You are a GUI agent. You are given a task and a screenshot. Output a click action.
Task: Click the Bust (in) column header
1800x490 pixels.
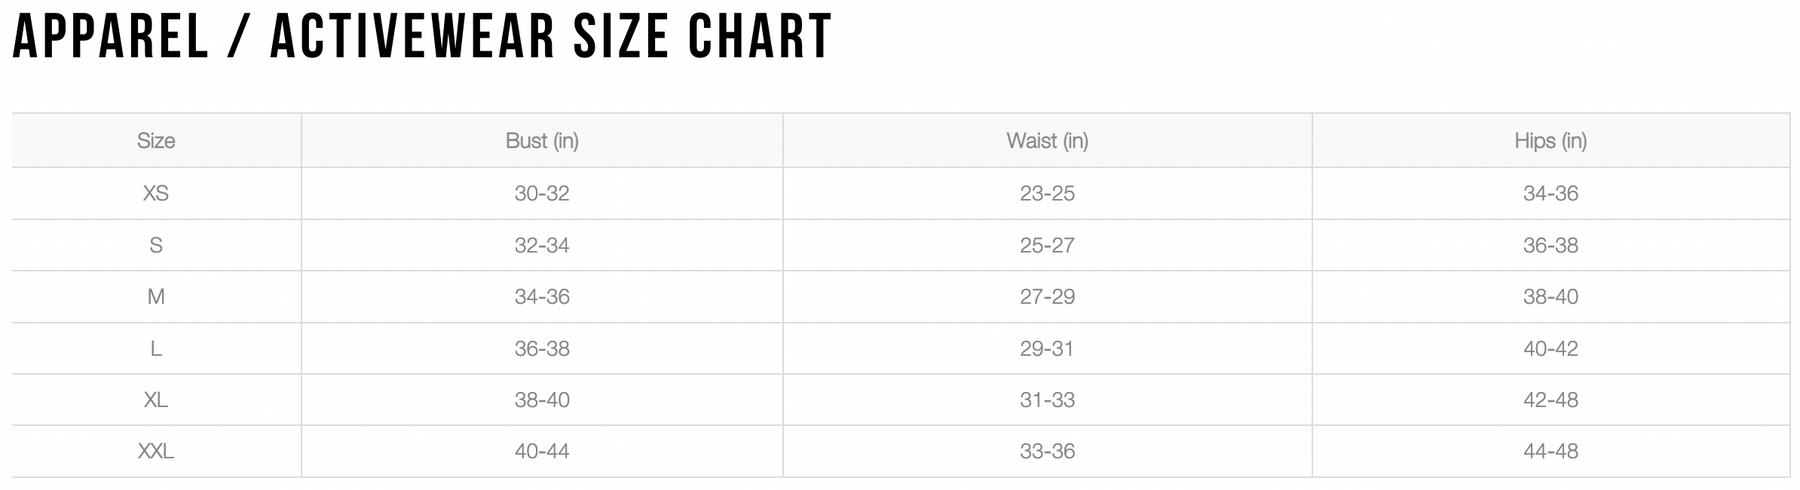coord(542,141)
